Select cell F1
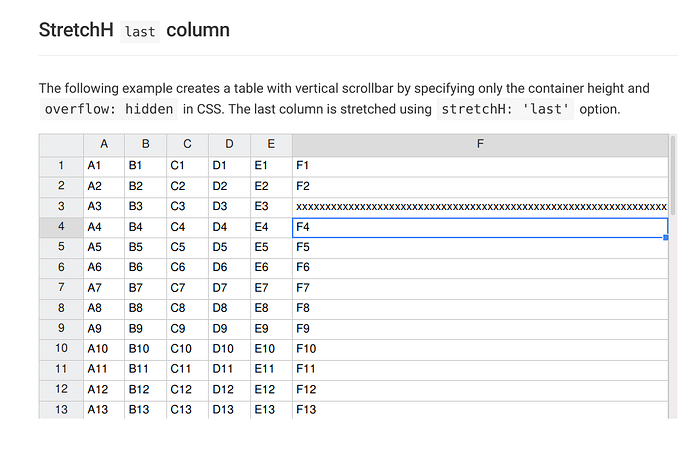The height and width of the screenshot is (452, 690). click(x=480, y=166)
